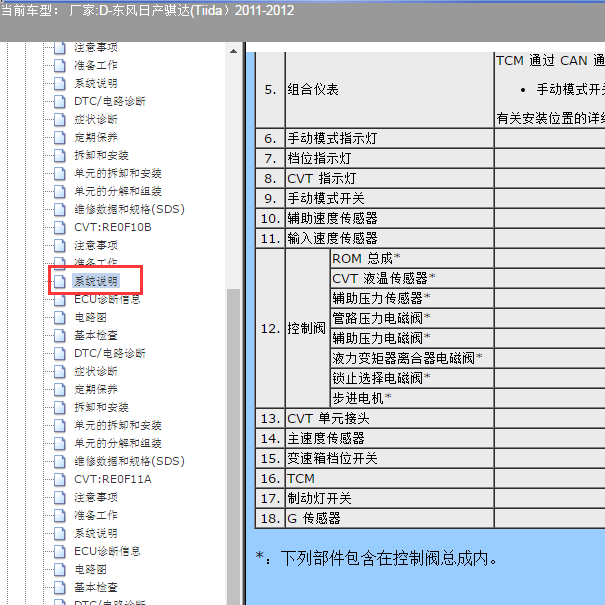Click the G 传感器 table cell
Screen dimensions: 605x605
click(x=390, y=518)
